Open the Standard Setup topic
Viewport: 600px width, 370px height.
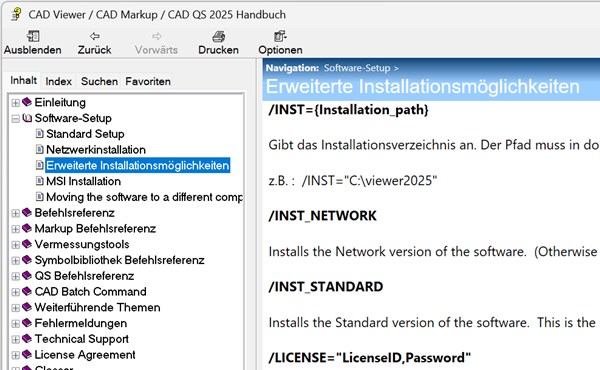(x=85, y=134)
